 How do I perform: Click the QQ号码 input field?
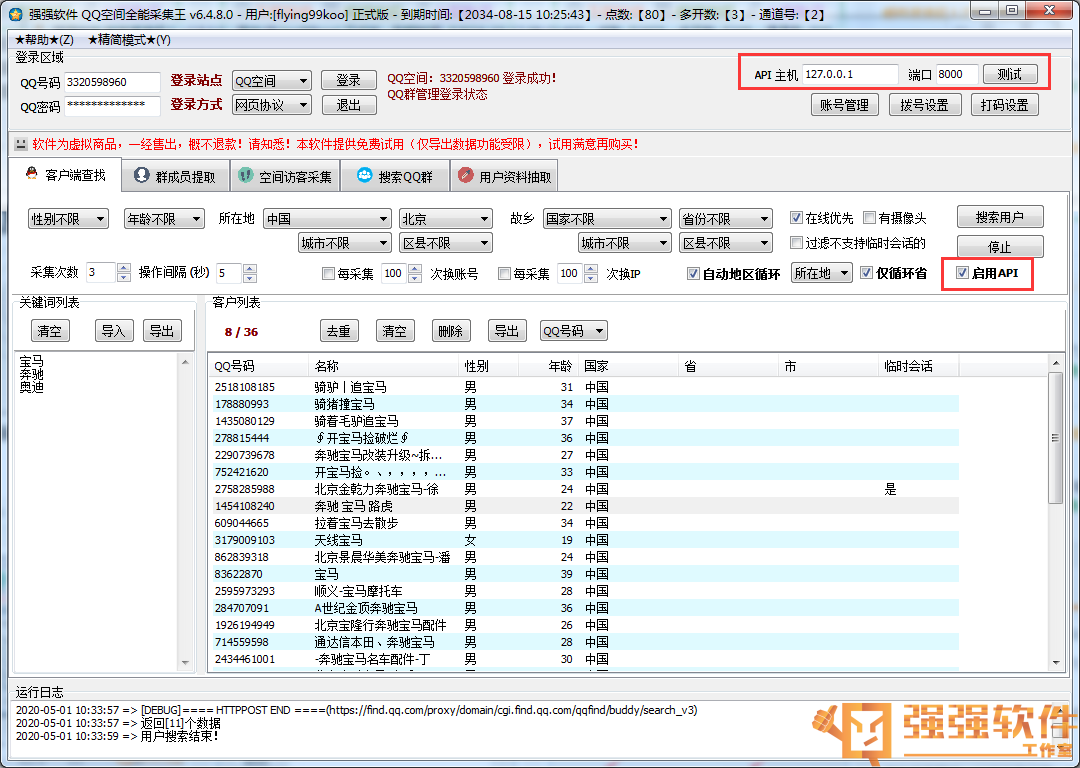pos(112,82)
